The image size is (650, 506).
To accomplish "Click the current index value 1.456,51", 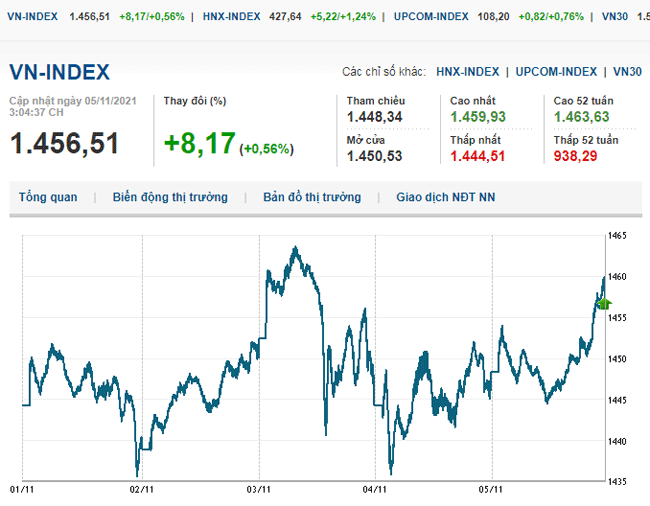I will 64,143.
